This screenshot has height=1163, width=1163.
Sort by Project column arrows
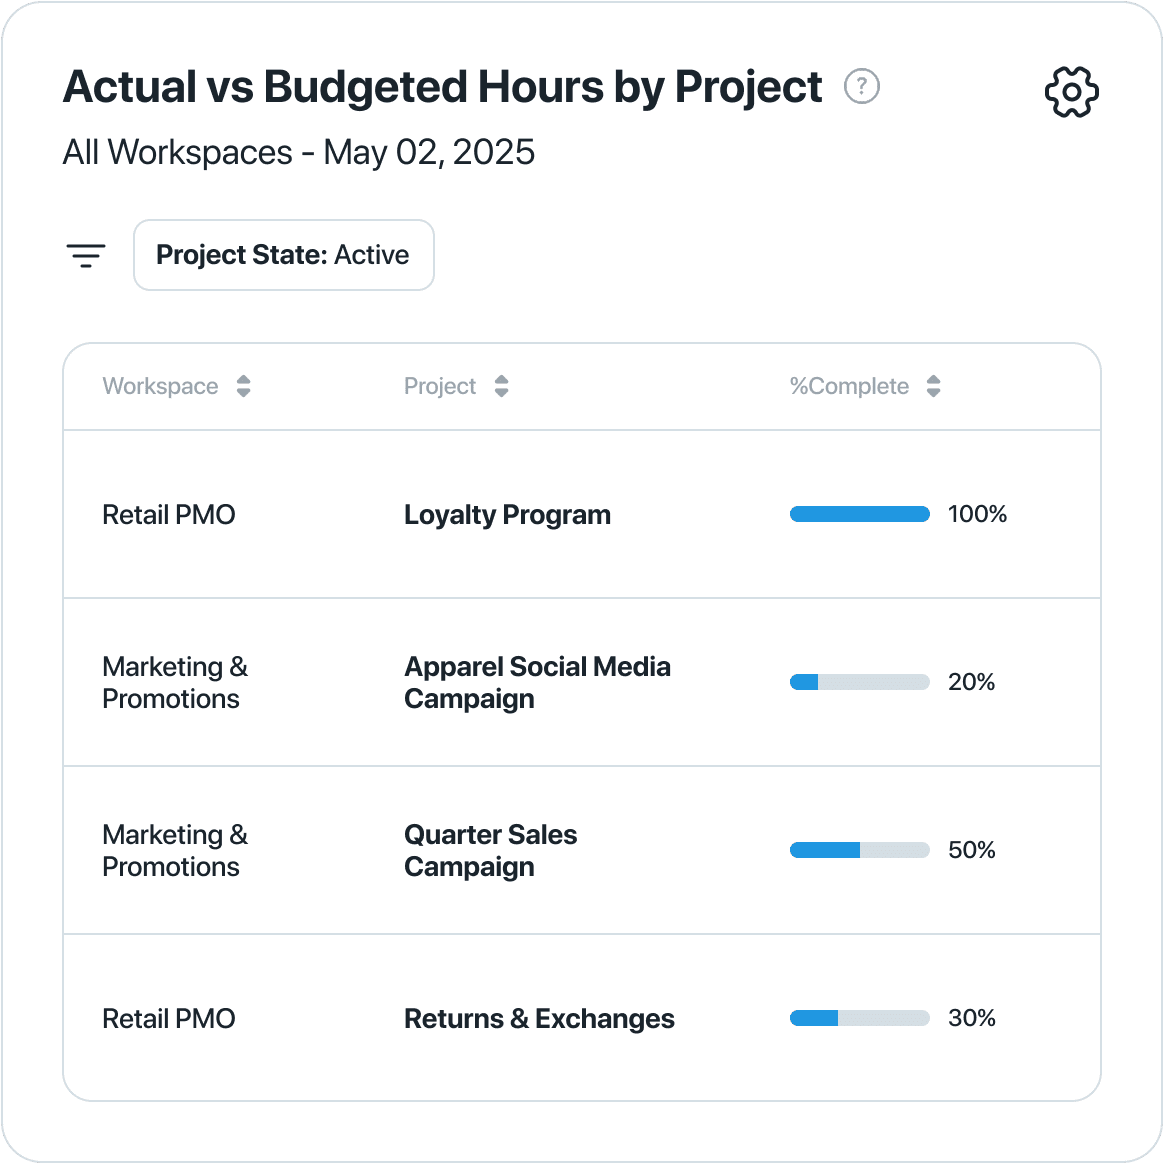501,386
